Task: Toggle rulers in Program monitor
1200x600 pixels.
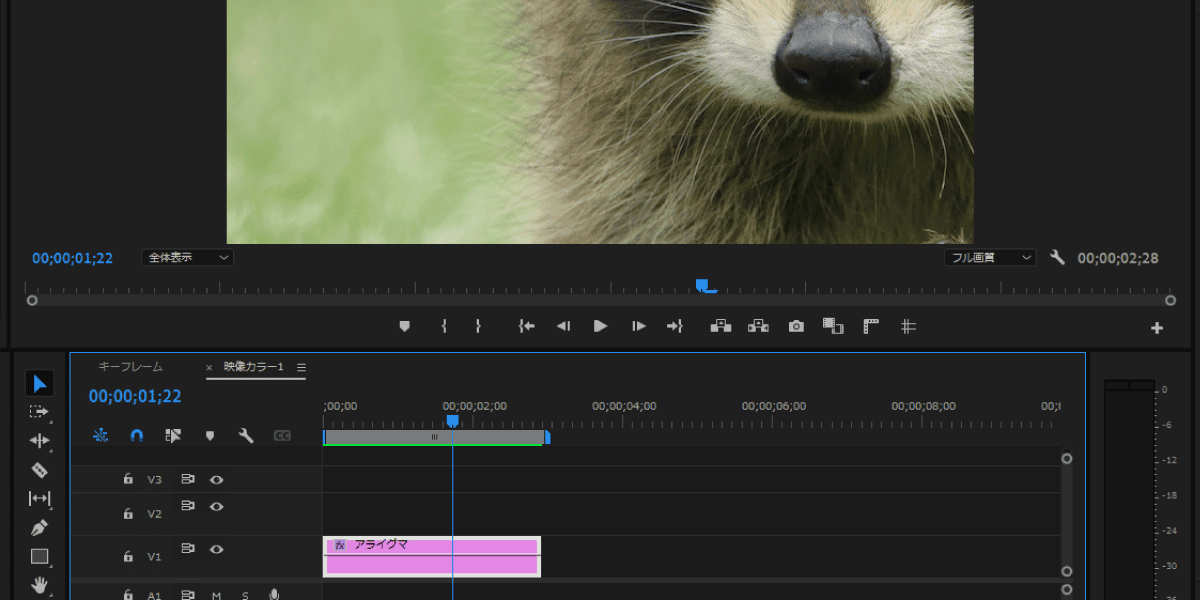Action: point(871,326)
